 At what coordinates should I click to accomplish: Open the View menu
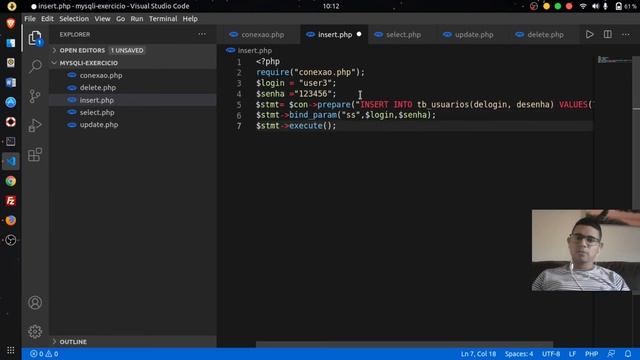click(102, 19)
